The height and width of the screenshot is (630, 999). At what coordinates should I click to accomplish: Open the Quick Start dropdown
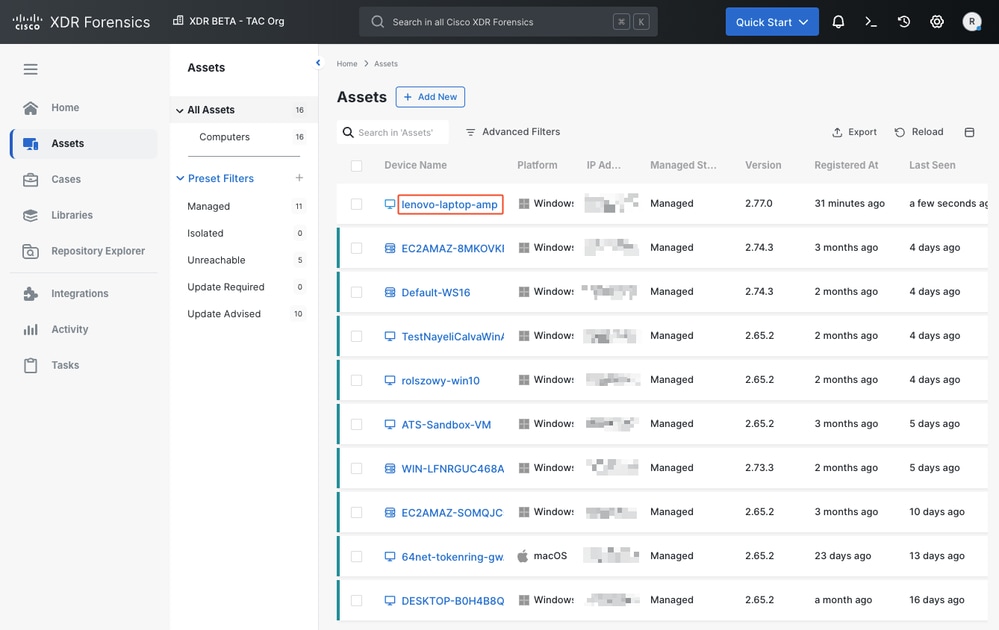(x=772, y=22)
